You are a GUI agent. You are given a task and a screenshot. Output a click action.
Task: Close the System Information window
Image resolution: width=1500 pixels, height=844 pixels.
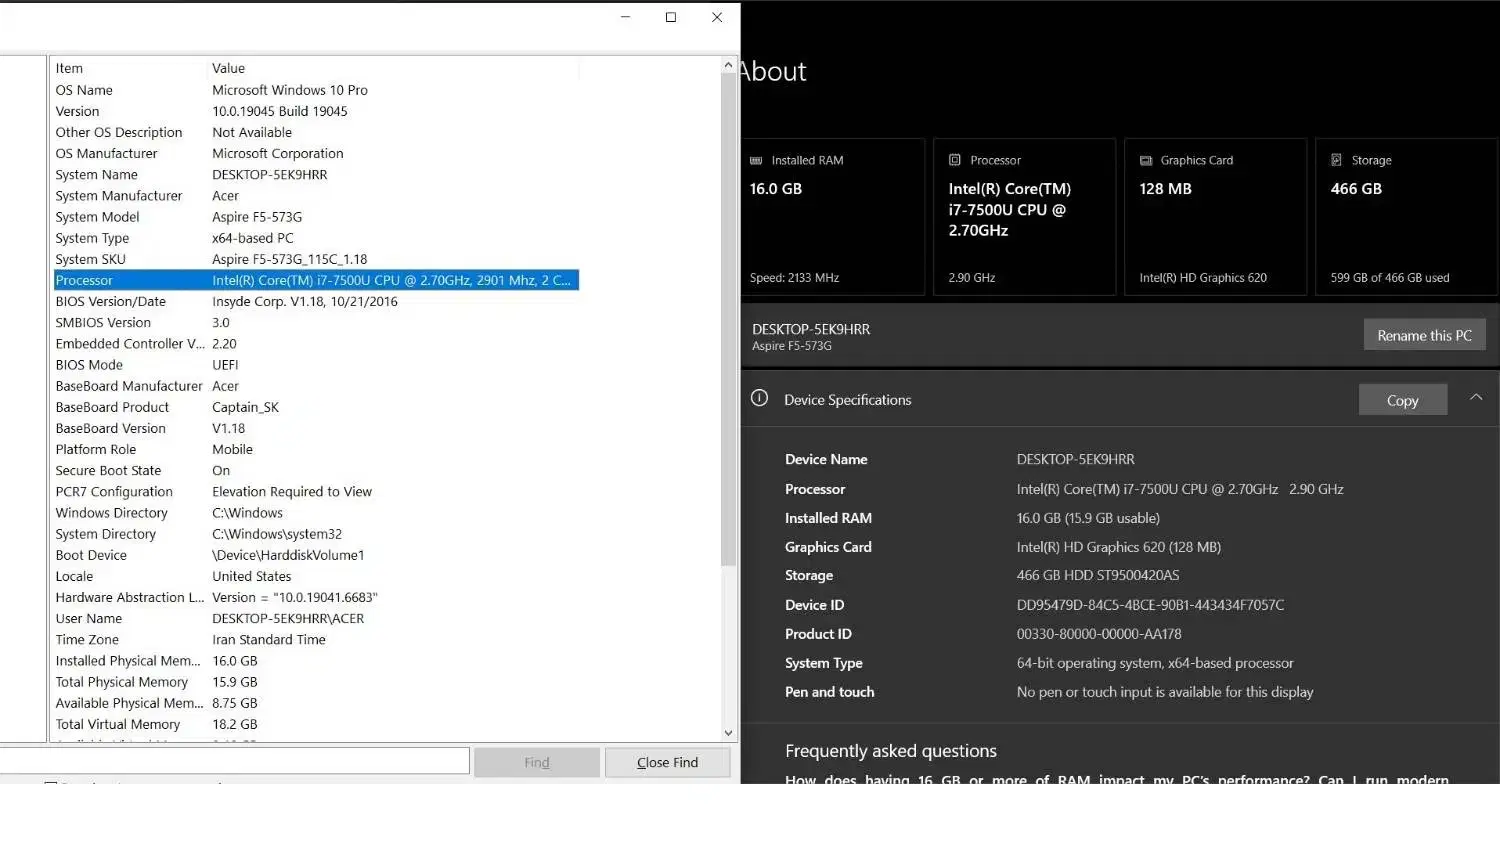717,17
